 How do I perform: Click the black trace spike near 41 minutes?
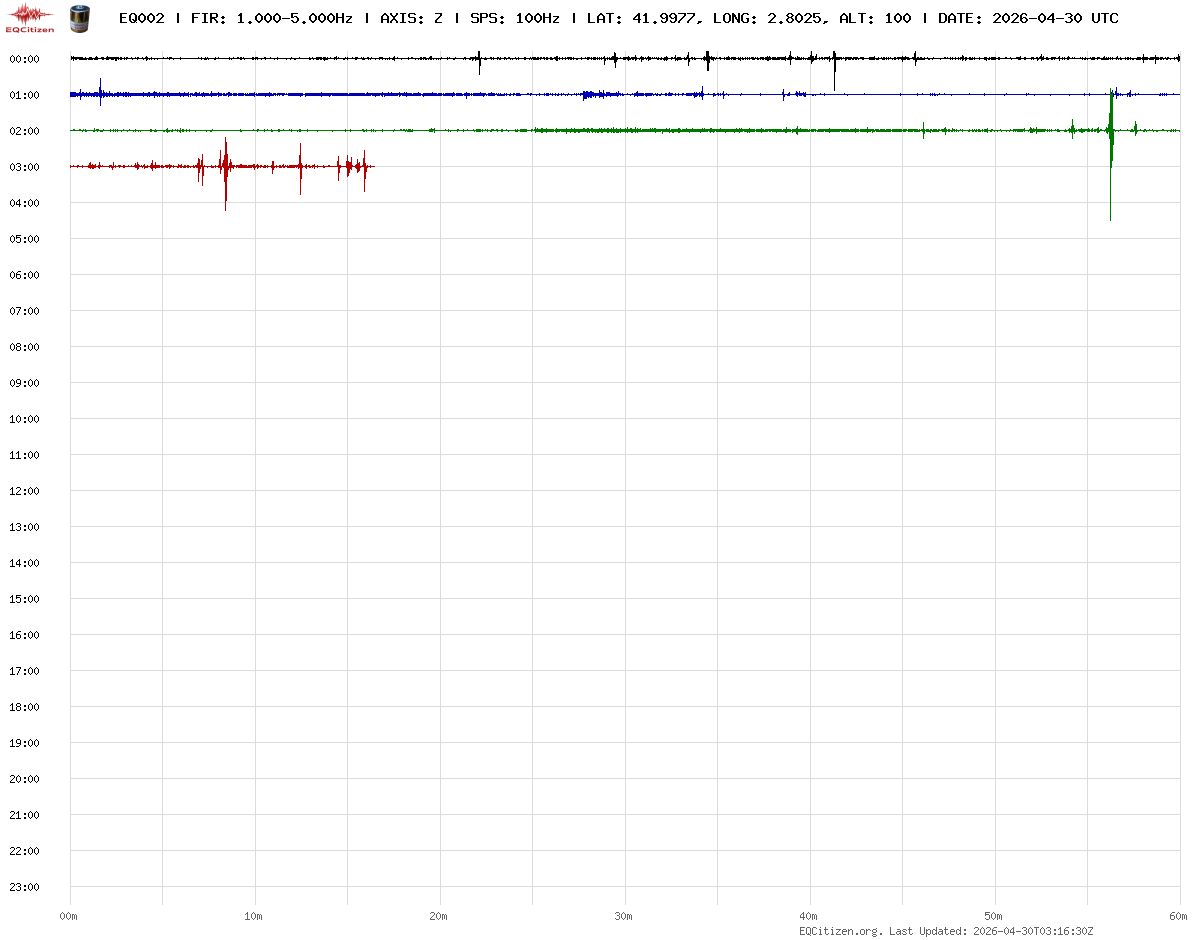pyautogui.click(x=834, y=70)
